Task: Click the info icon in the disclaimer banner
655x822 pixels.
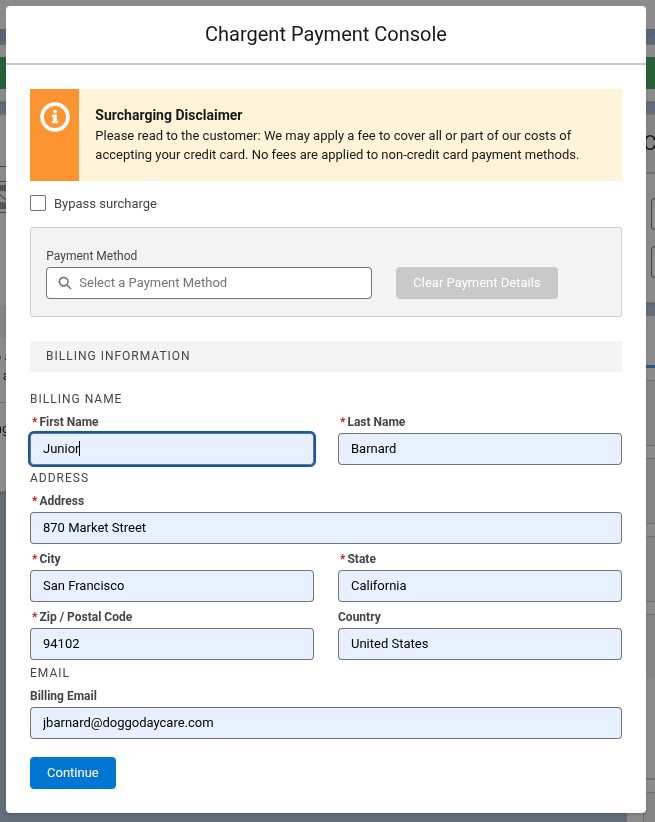Action: coord(55,116)
